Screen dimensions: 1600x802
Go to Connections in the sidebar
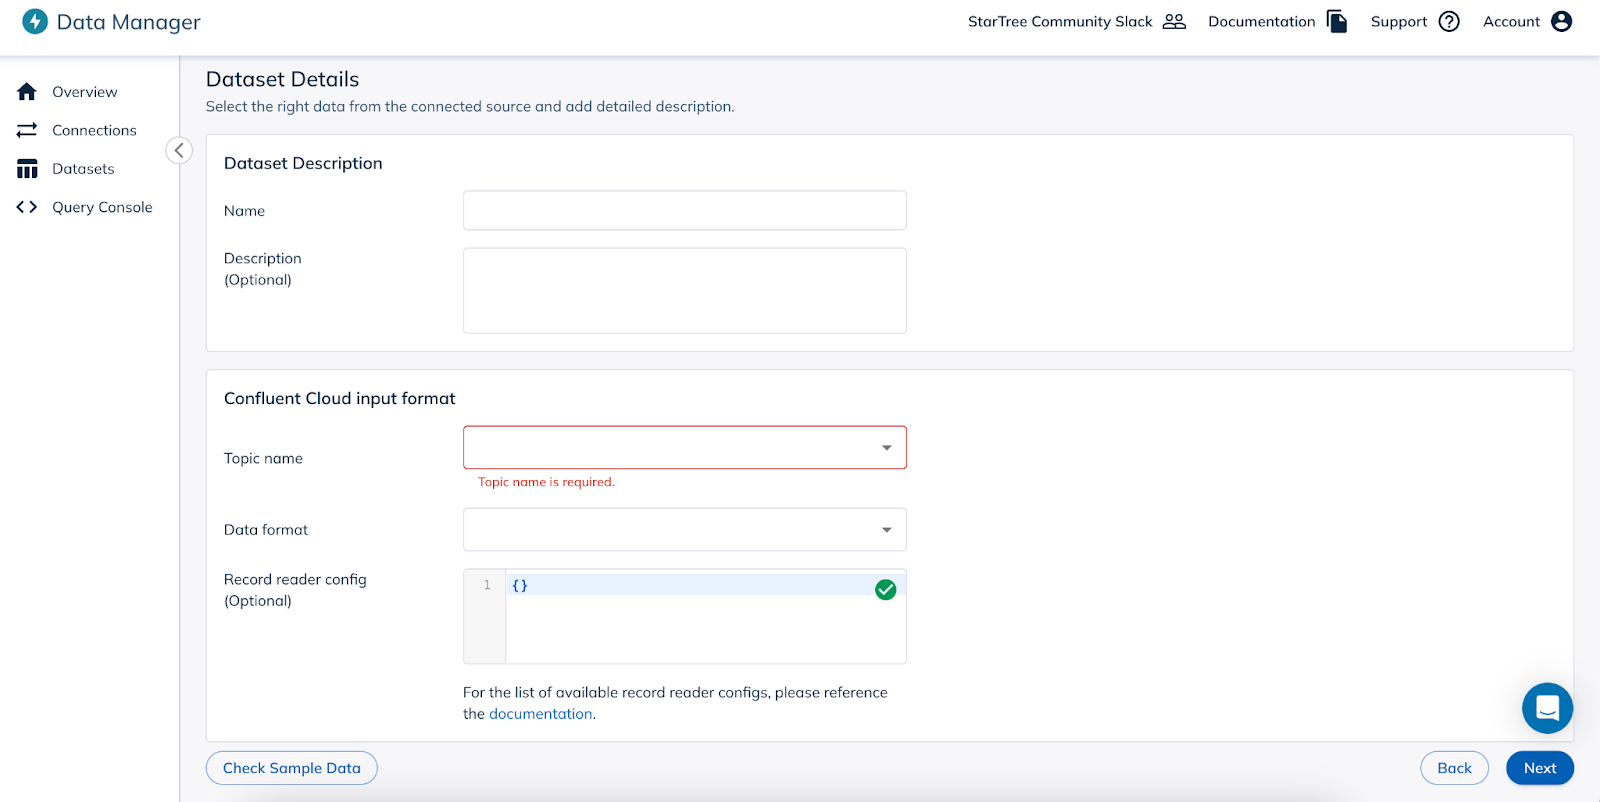click(x=94, y=130)
